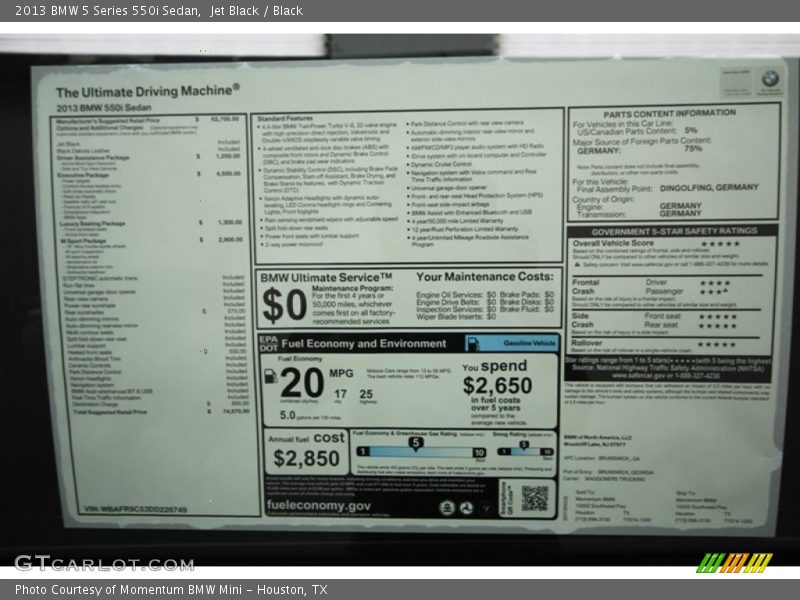Click the 'Overall Vehicle Score' rating row
The image size is (800, 600).
click(656, 243)
